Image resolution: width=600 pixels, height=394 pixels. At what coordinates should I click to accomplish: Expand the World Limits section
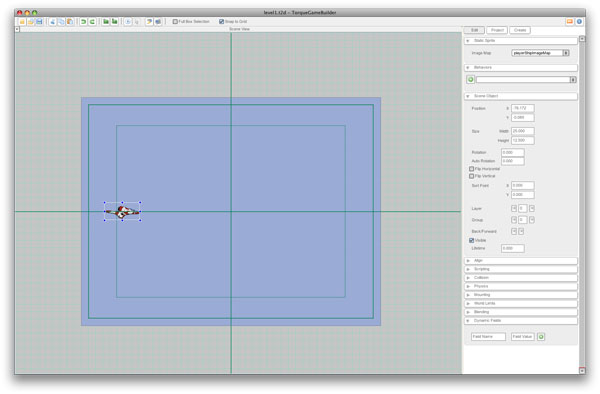521,303
